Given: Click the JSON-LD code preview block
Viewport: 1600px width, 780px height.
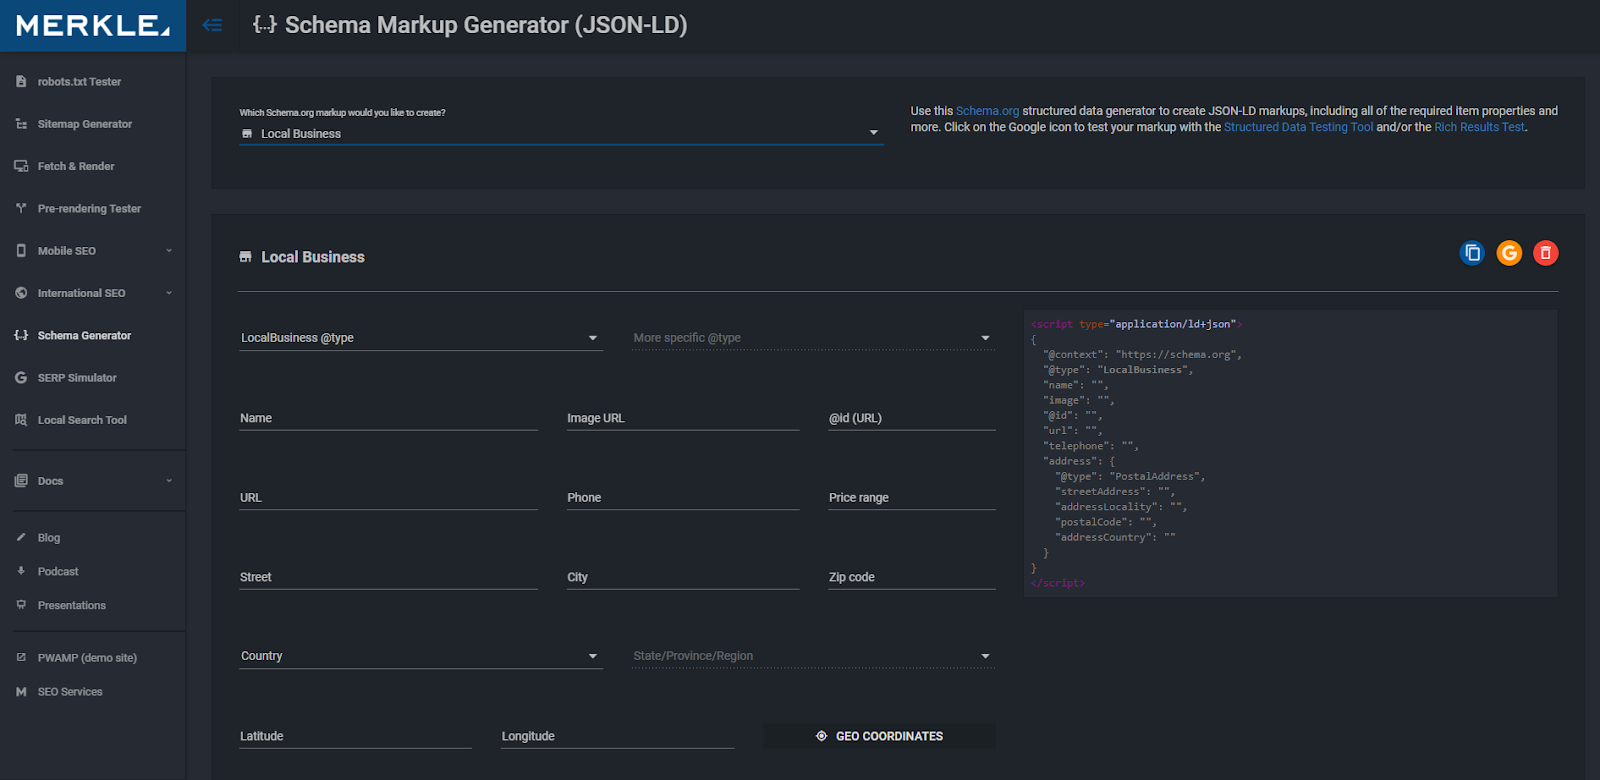Looking at the screenshot, I should click(x=1290, y=453).
